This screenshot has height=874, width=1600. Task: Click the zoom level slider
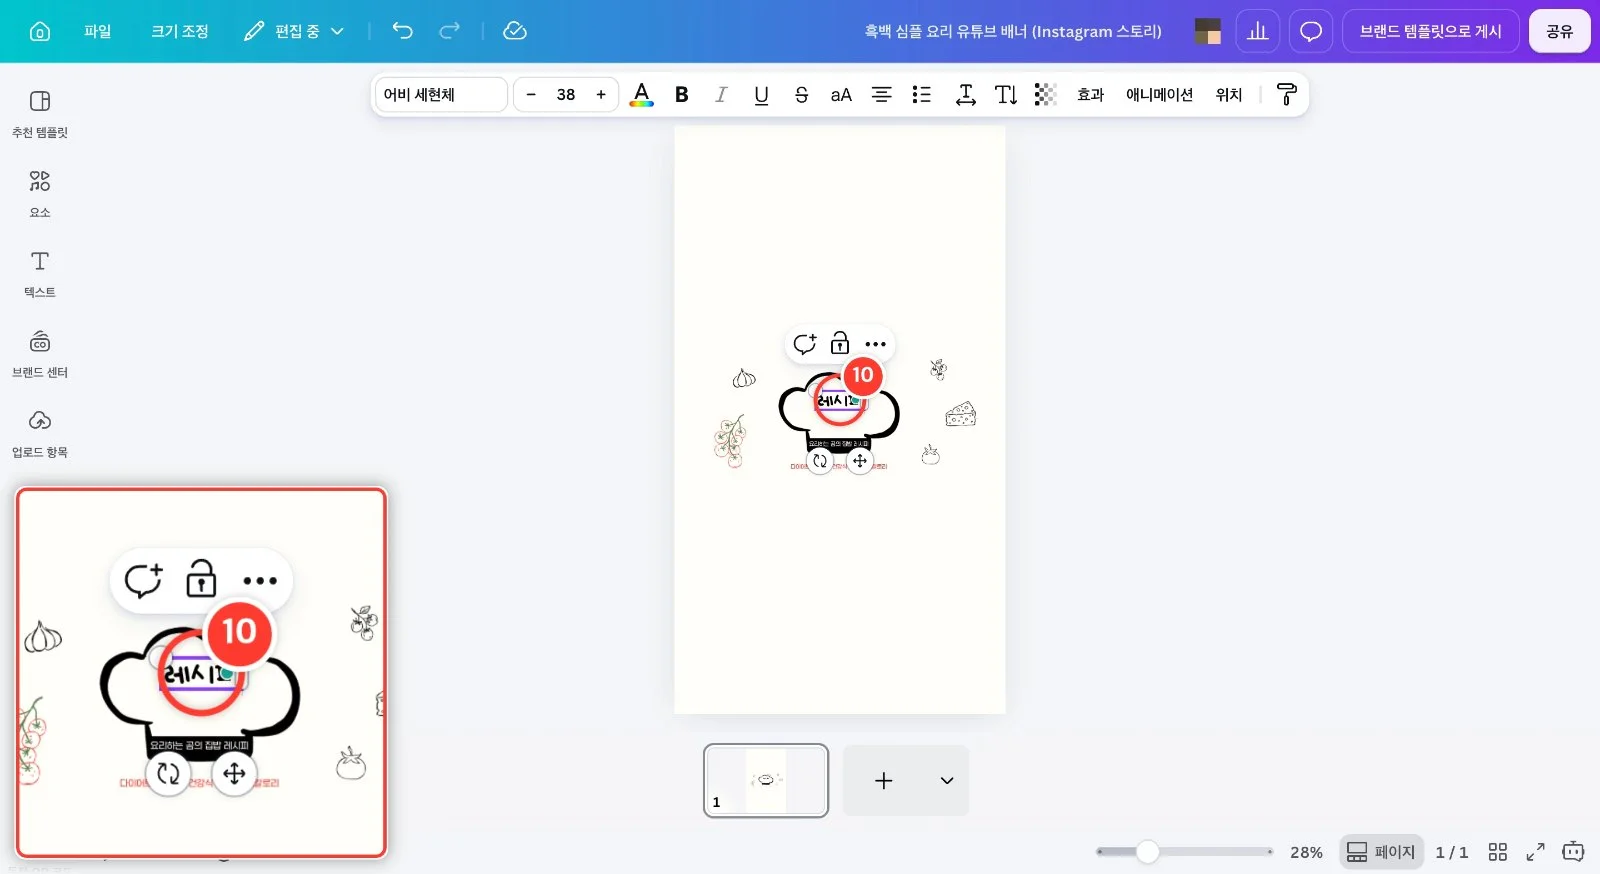click(1184, 852)
